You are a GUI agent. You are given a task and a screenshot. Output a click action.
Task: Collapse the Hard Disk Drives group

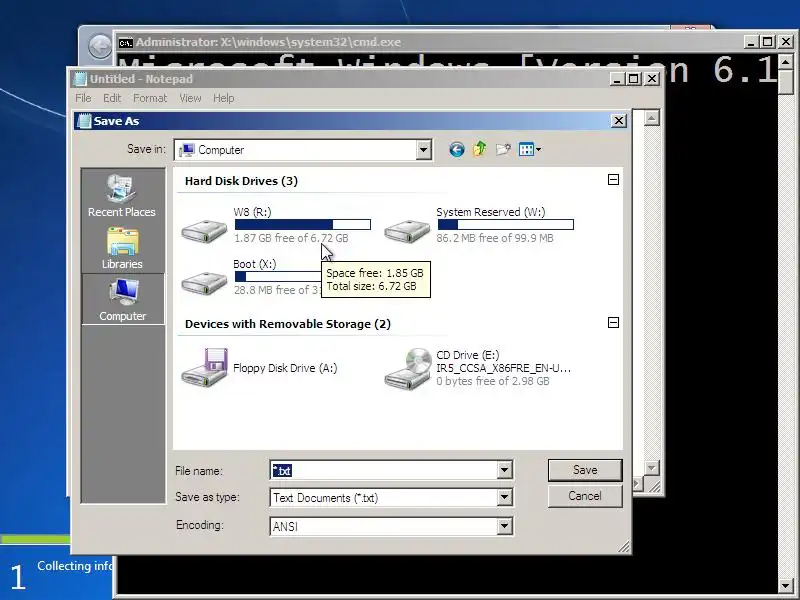click(x=613, y=180)
